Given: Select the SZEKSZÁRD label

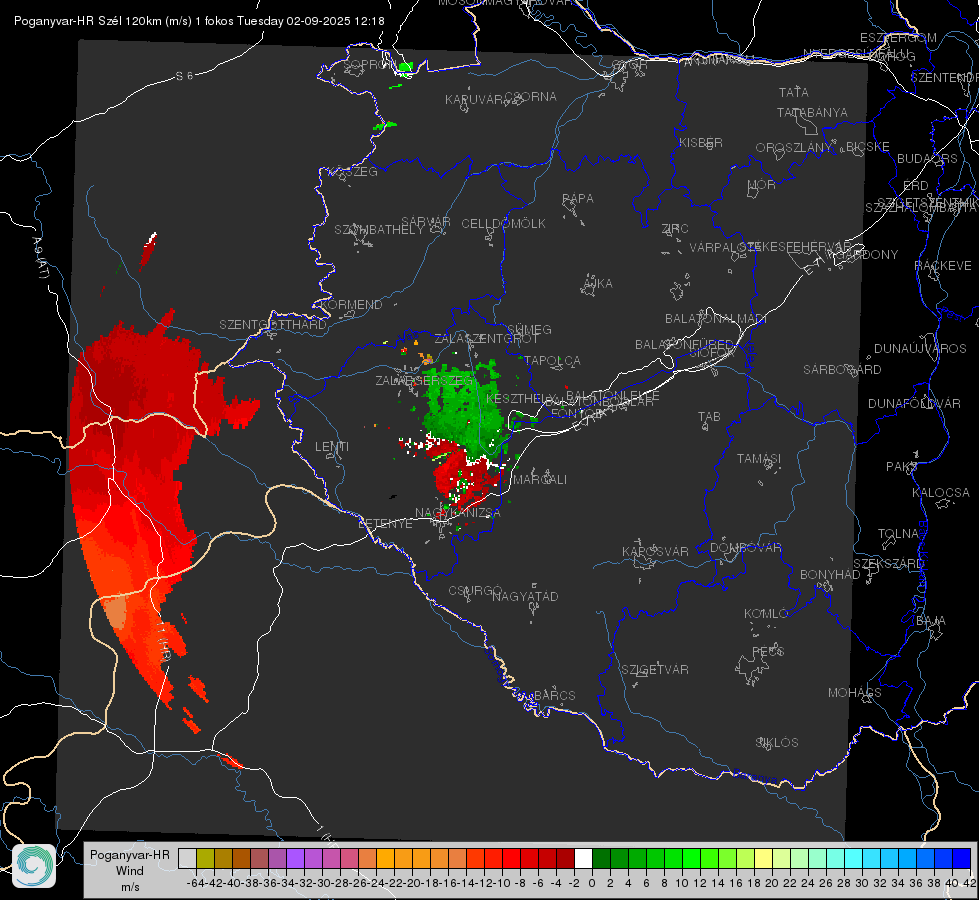Looking at the screenshot, I should pyautogui.click(x=888, y=564).
